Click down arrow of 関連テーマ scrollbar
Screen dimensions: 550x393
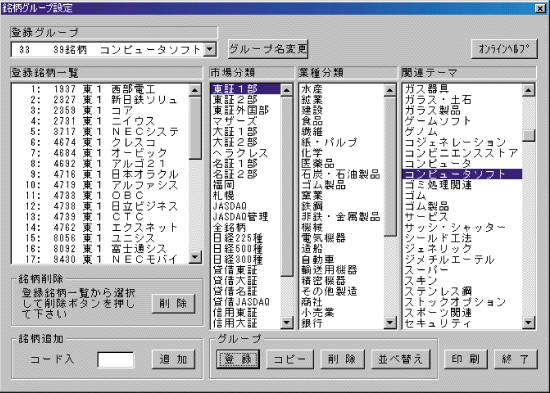[x=528, y=322]
